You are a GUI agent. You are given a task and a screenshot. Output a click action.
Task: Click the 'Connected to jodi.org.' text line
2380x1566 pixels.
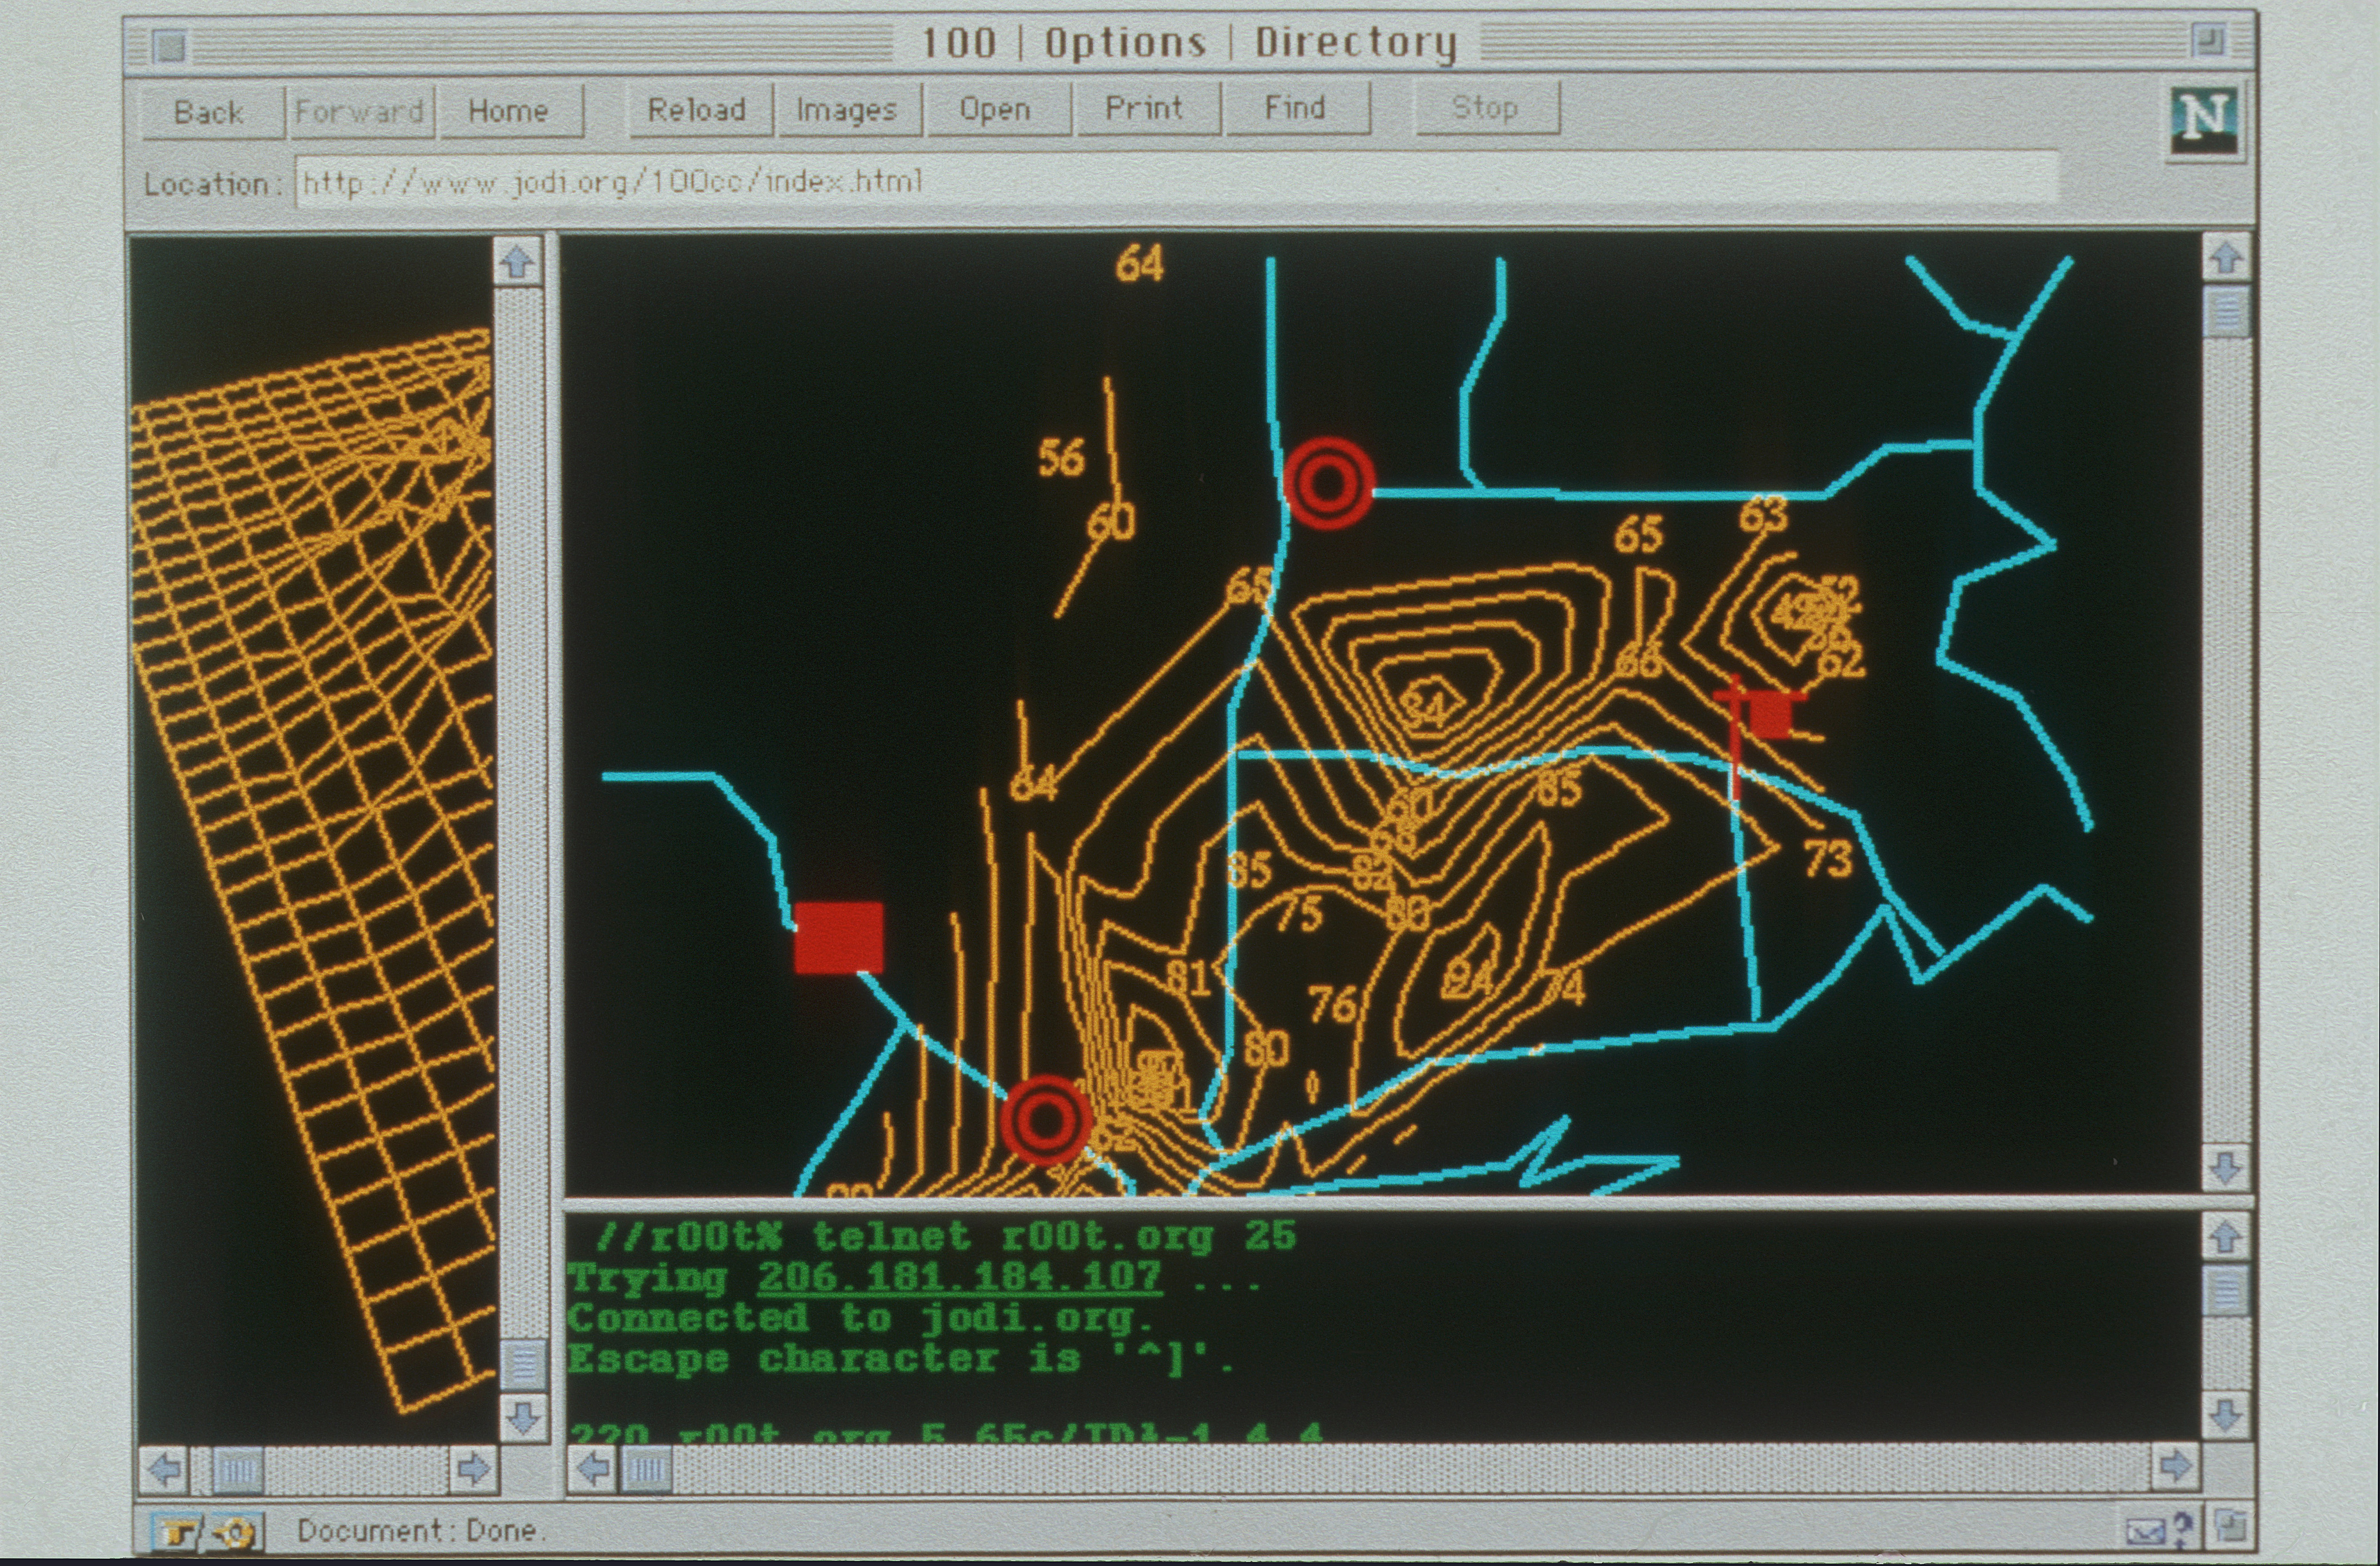click(x=860, y=1319)
